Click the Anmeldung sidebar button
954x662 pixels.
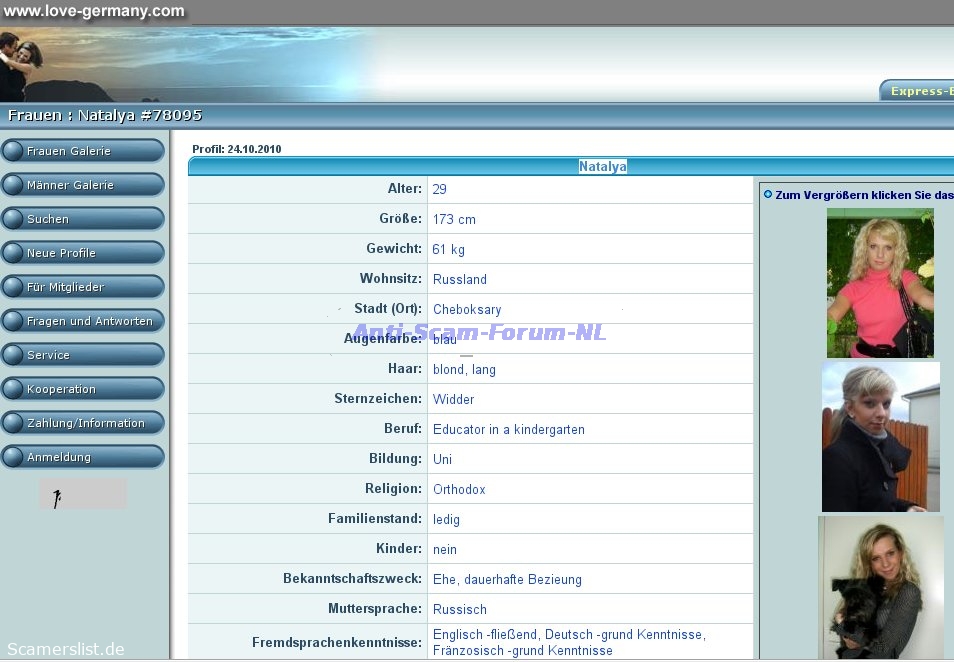[x=82, y=457]
